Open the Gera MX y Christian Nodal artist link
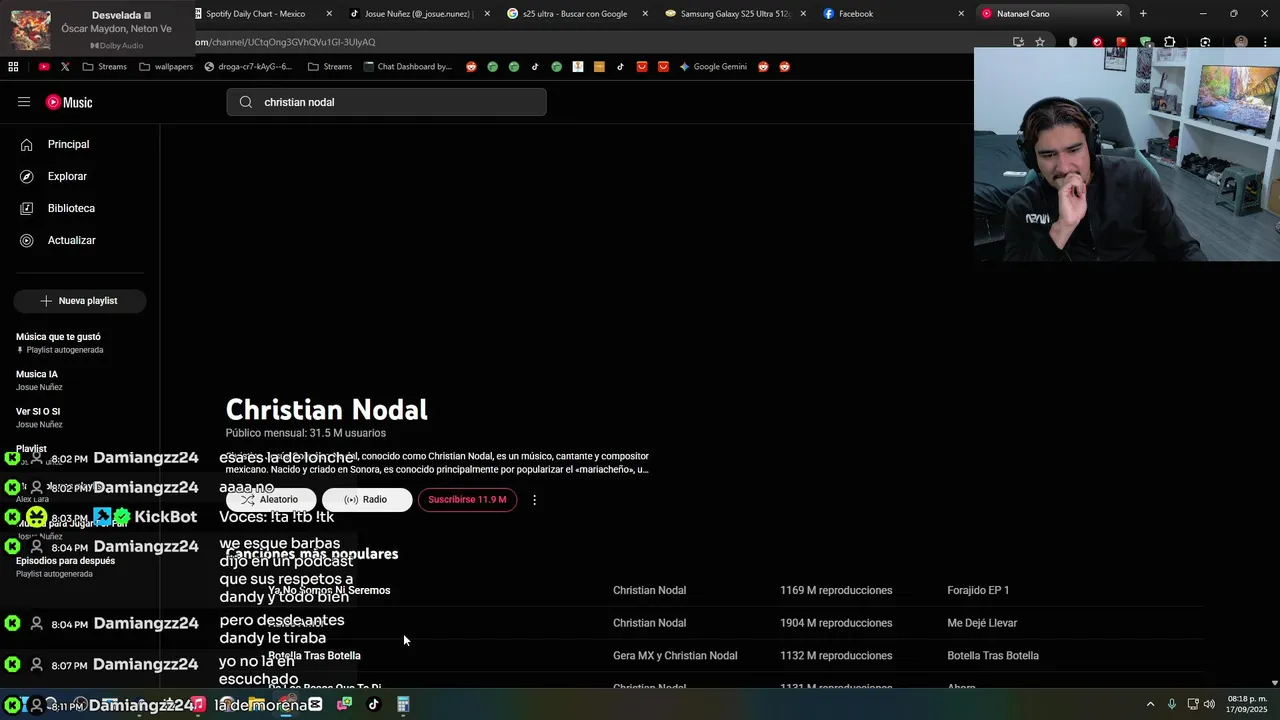 pyautogui.click(x=675, y=656)
